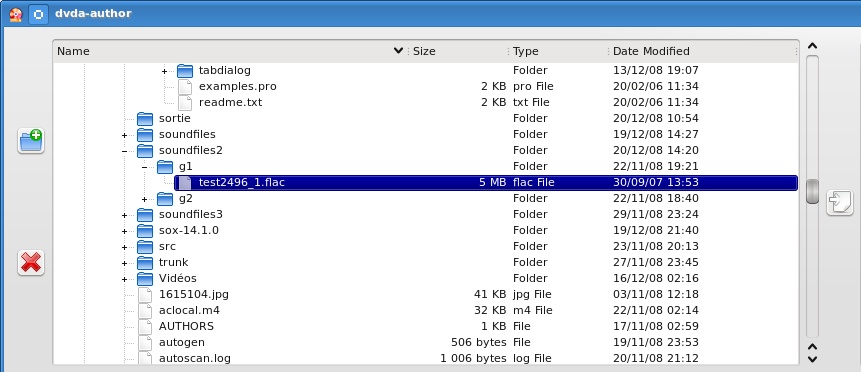Click the m4 File type cell
861x372 pixels.
(533, 310)
